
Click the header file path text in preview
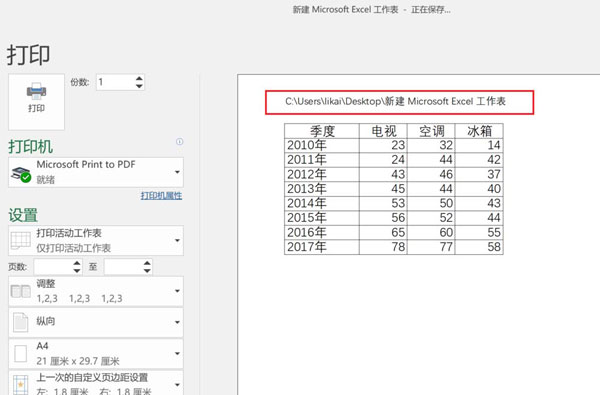pyautogui.click(x=395, y=101)
